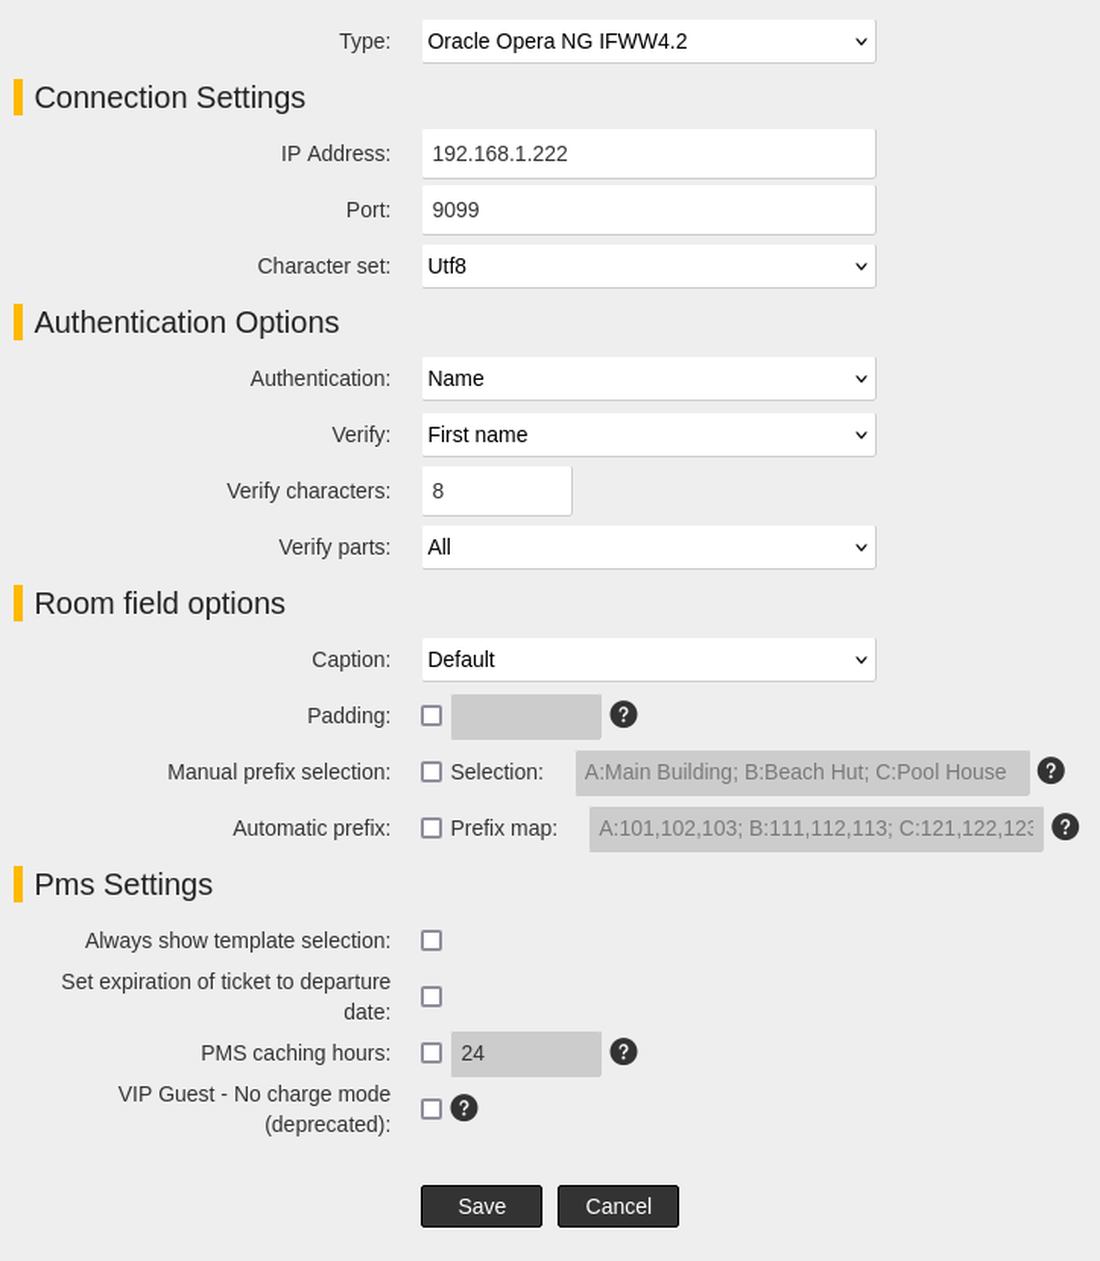Open the Caption dropdown
This screenshot has height=1261, width=1100.
[x=648, y=660]
